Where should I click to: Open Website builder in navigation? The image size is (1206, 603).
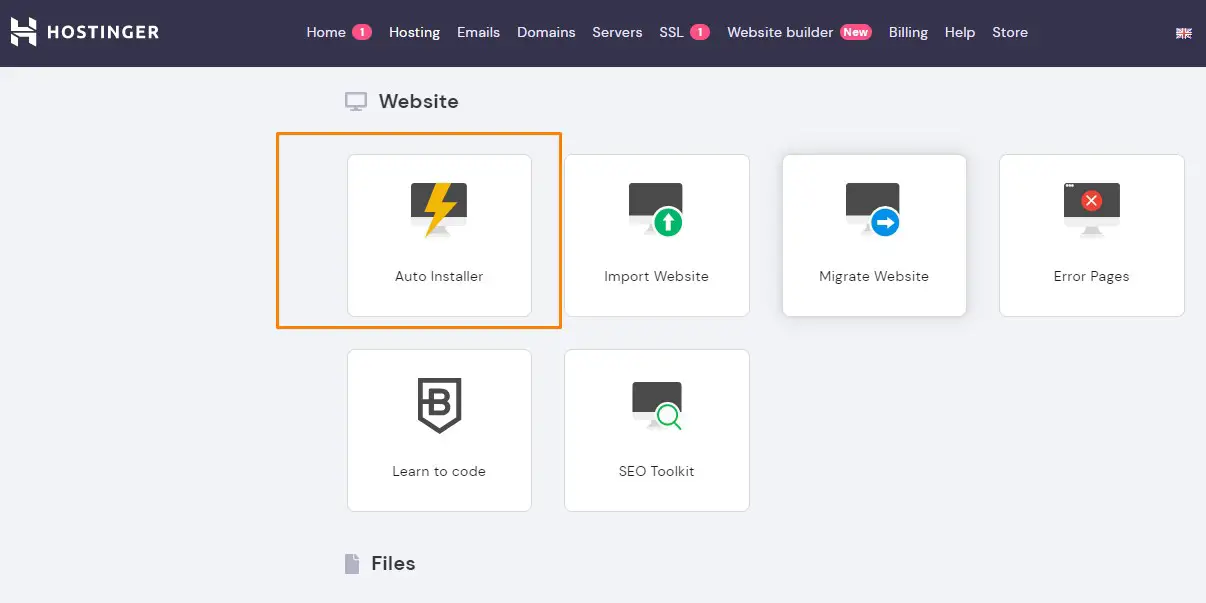tap(780, 32)
